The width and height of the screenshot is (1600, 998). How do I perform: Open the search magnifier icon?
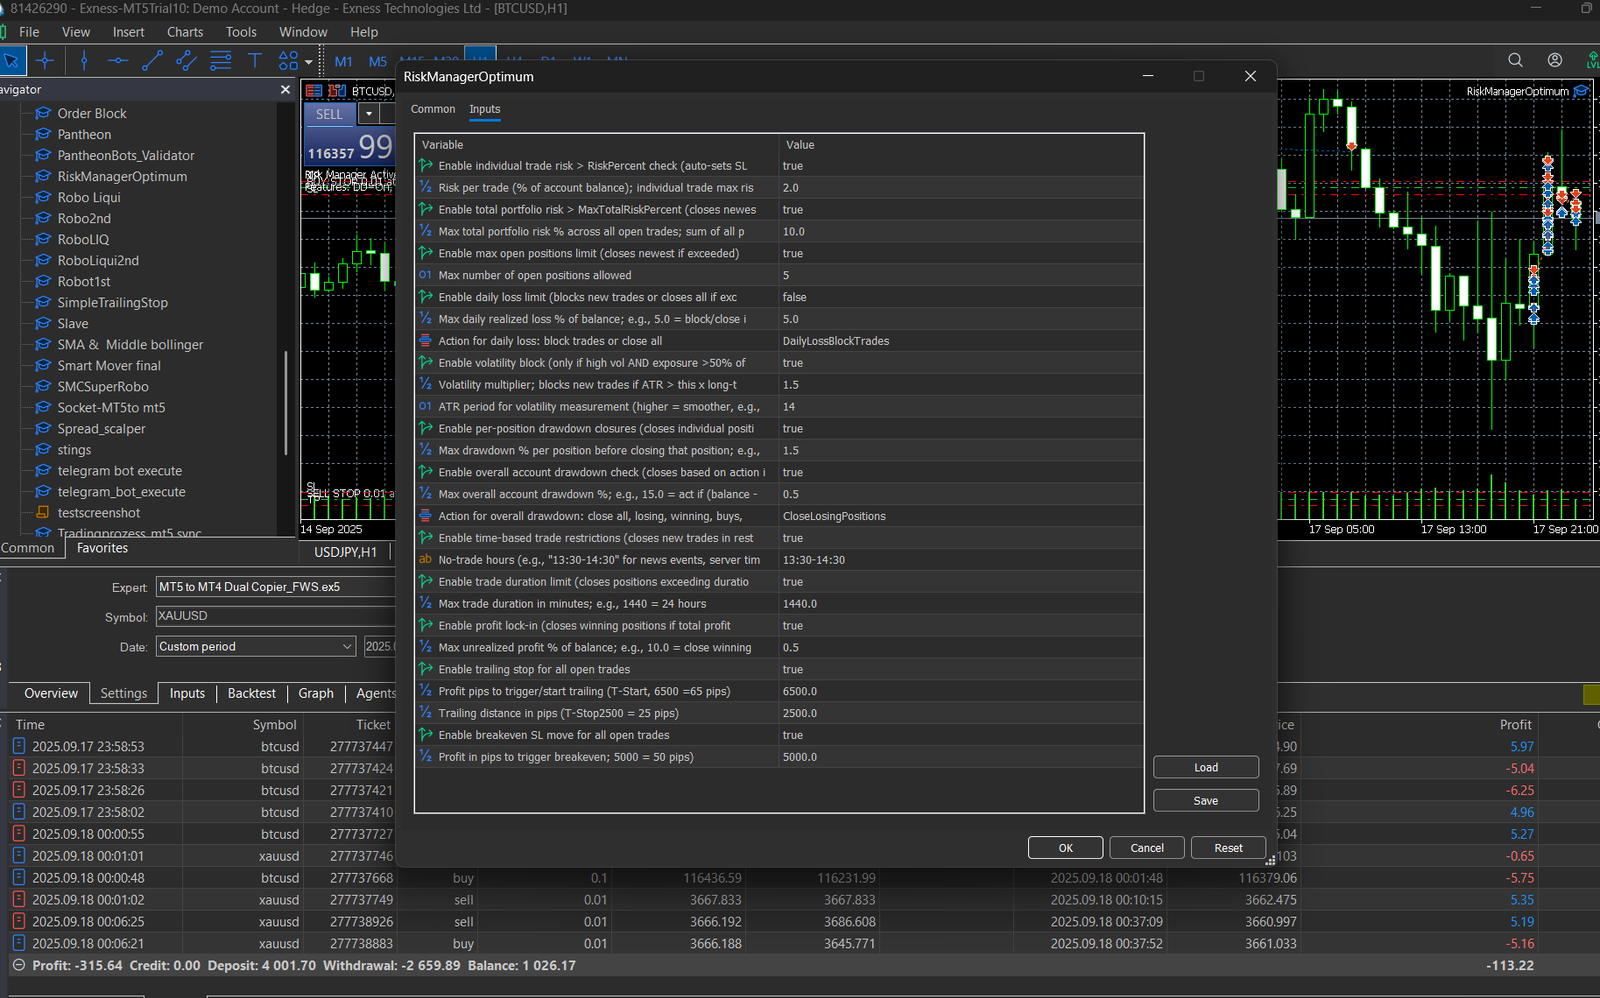1515,61
